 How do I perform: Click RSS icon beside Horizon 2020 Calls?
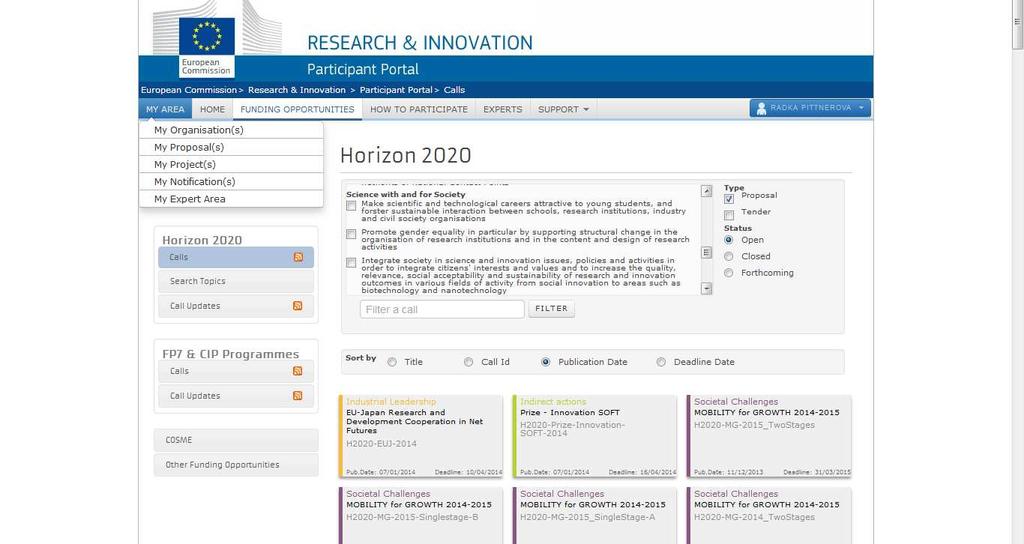[298, 257]
